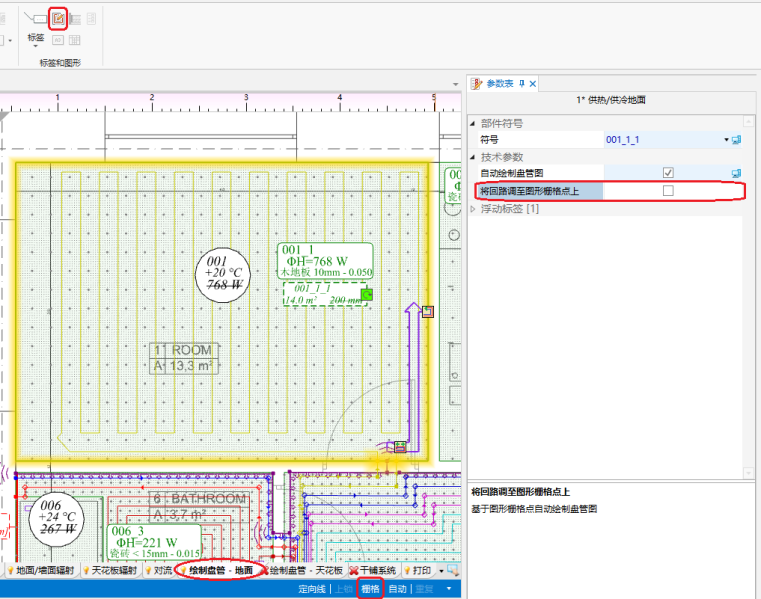Collapse drawing area panel arrow above ruler
The width and height of the screenshot is (761, 599).
click(x=455, y=84)
